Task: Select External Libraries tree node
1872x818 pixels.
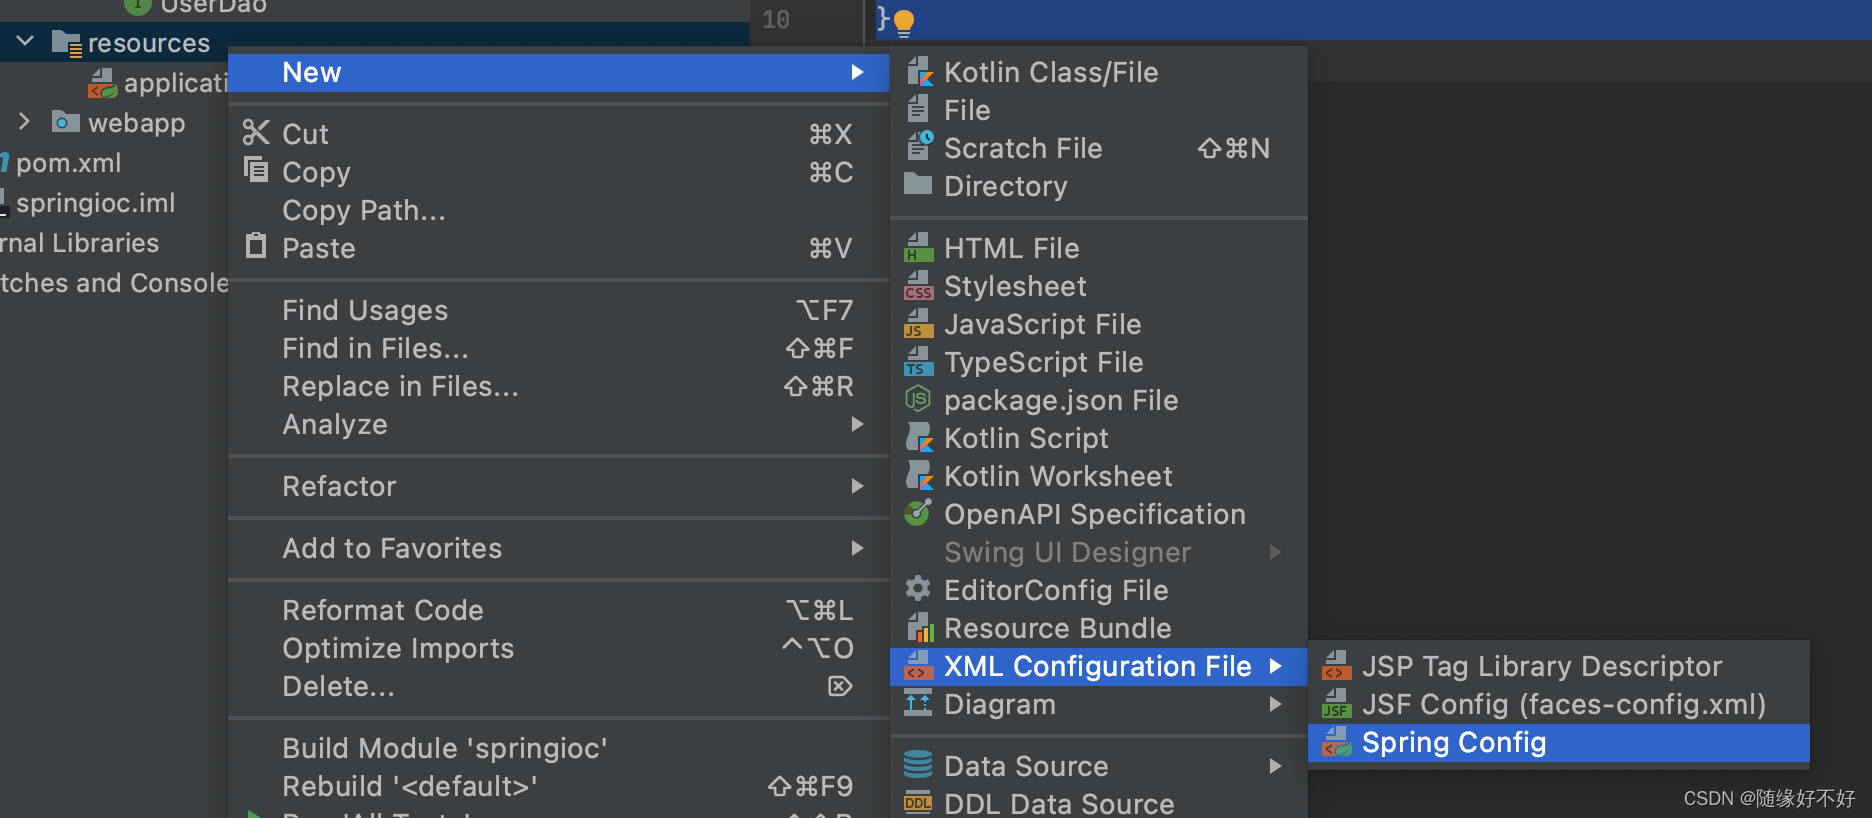Action: point(80,243)
